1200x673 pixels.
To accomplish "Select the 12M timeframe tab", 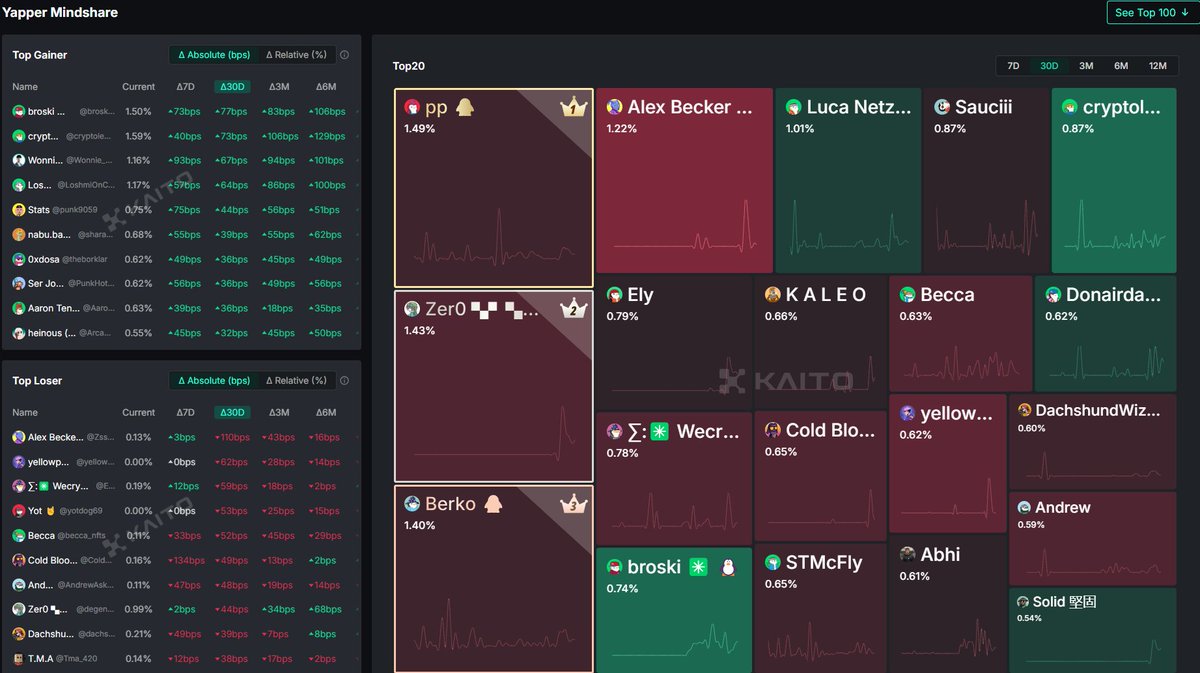I will [1158, 64].
